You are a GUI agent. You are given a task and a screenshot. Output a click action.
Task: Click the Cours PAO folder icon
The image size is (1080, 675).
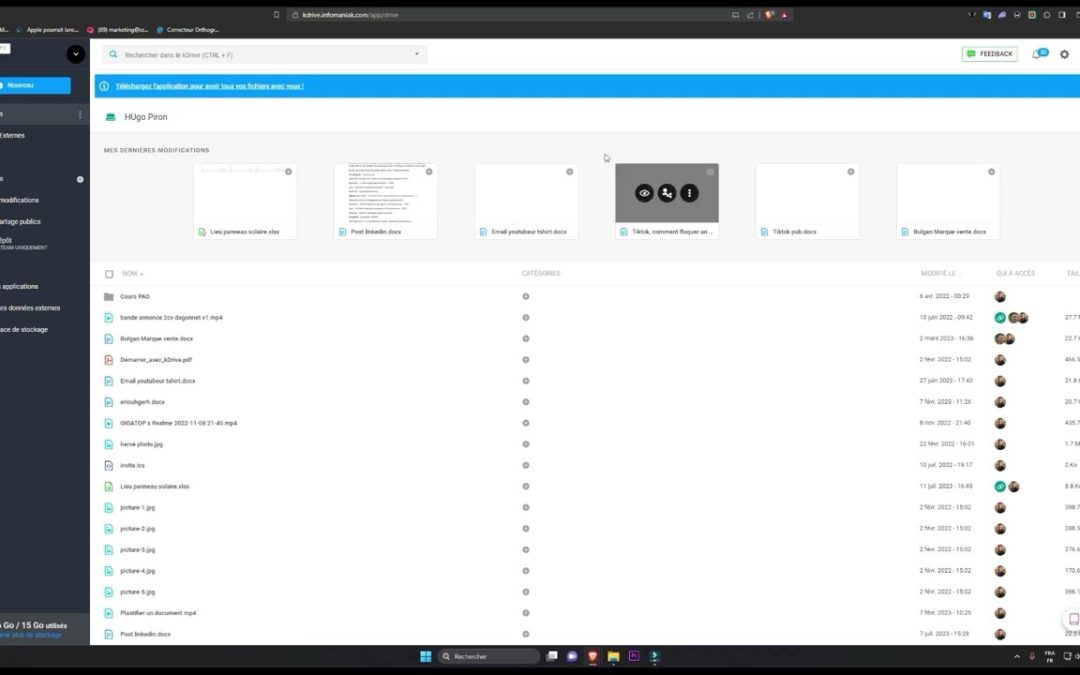pos(108,296)
